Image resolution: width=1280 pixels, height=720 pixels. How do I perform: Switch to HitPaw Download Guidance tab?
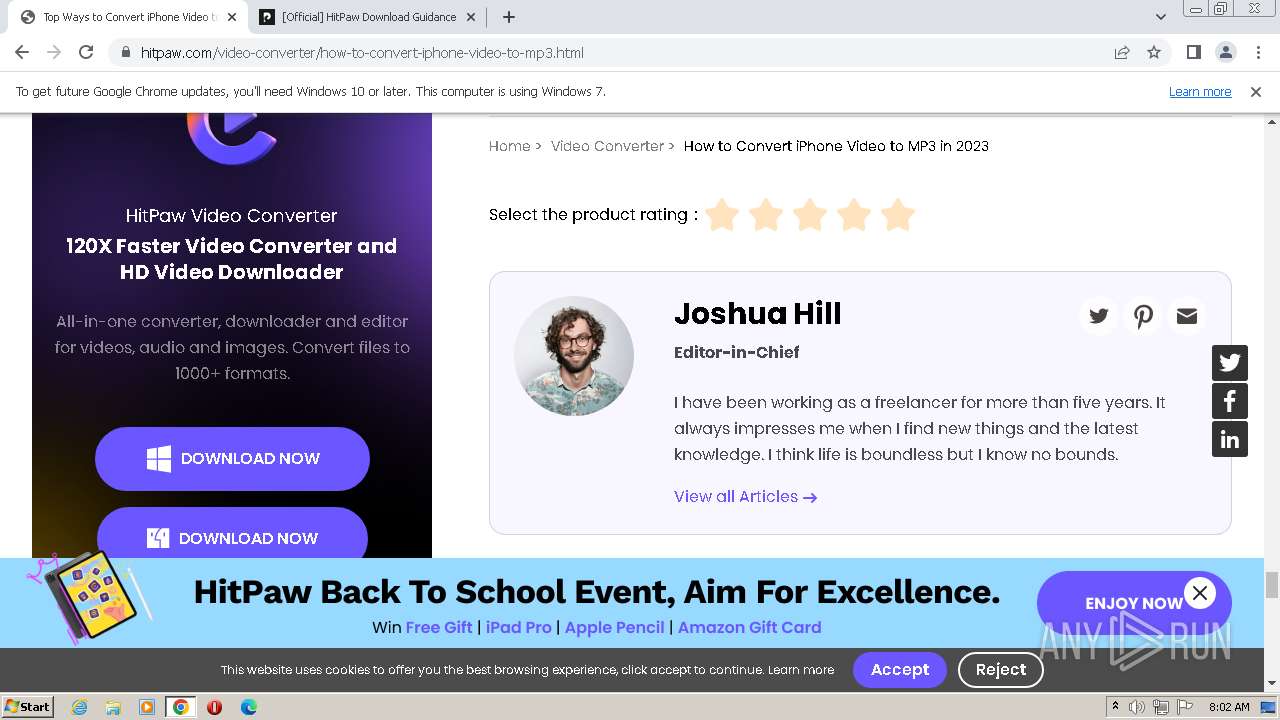(369, 17)
